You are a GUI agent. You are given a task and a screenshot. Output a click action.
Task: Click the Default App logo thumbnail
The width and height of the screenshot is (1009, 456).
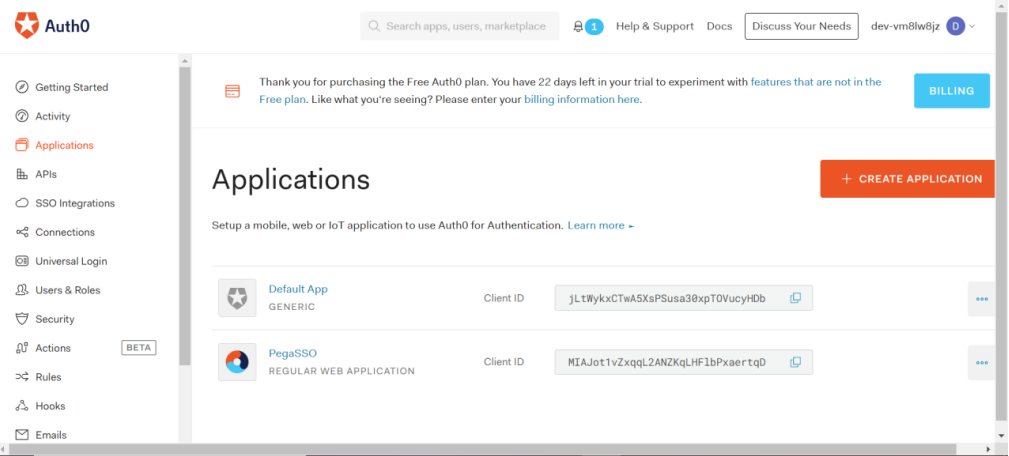click(x=237, y=298)
